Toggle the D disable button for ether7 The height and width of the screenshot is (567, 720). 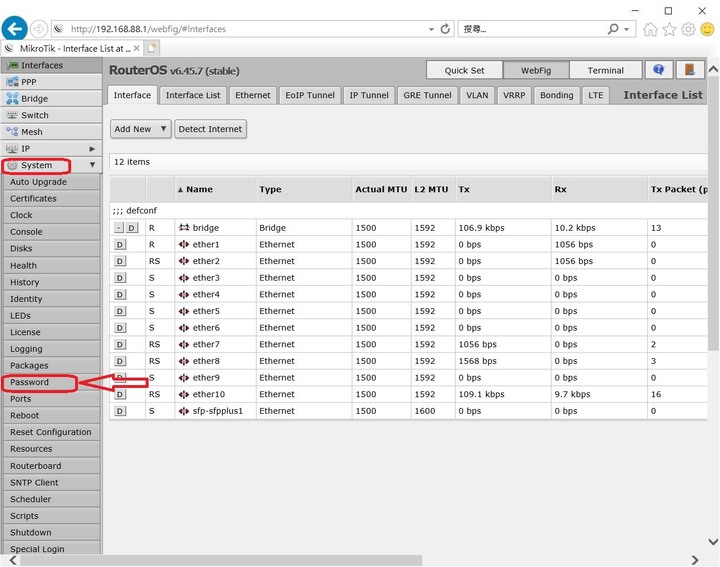(x=120, y=344)
